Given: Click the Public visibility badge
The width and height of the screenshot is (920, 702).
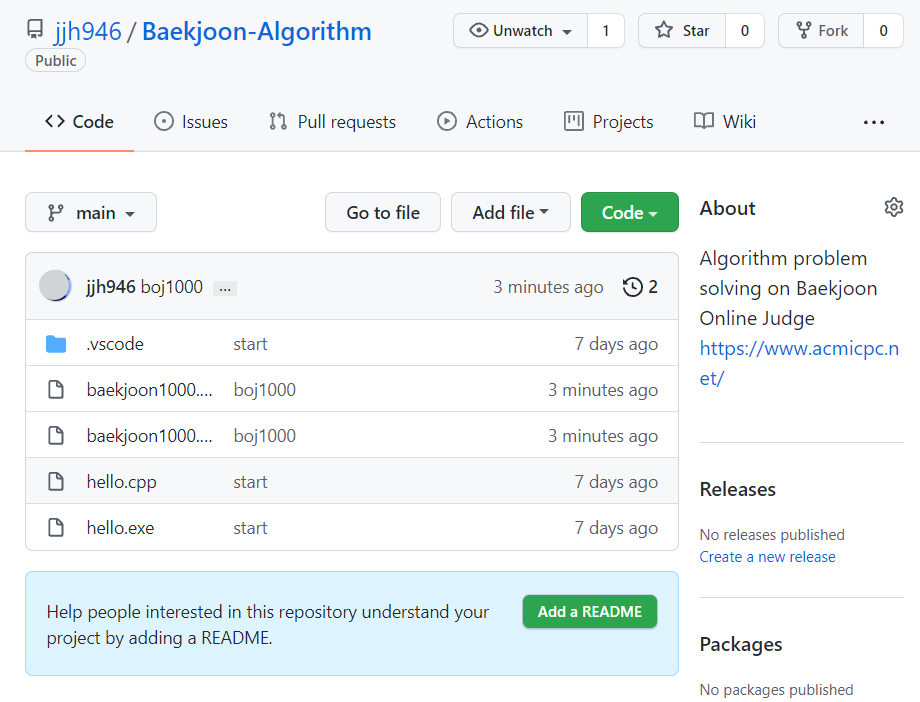Looking at the screenshot, I should (x=56, y=60).
